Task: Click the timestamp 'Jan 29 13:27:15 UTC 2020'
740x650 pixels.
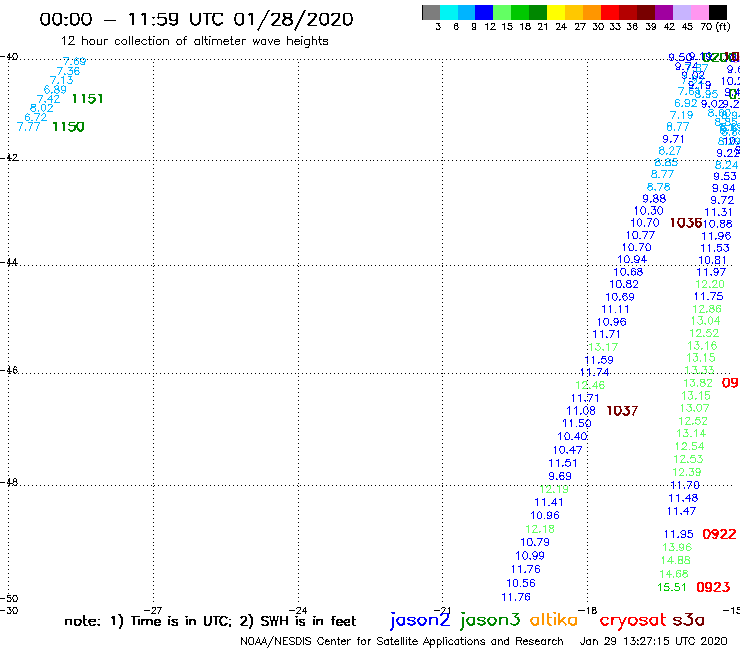Action: pos(653,641)
